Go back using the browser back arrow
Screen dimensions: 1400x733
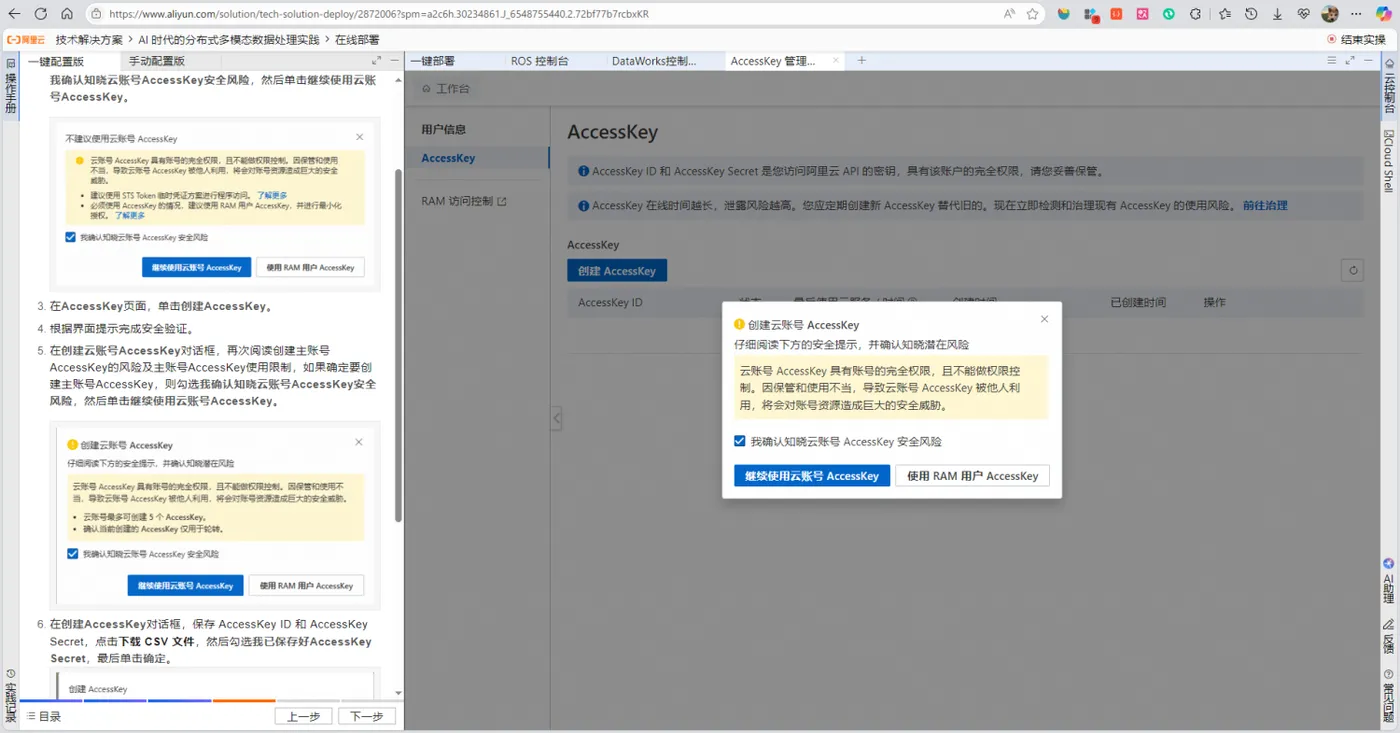point(14,14)
